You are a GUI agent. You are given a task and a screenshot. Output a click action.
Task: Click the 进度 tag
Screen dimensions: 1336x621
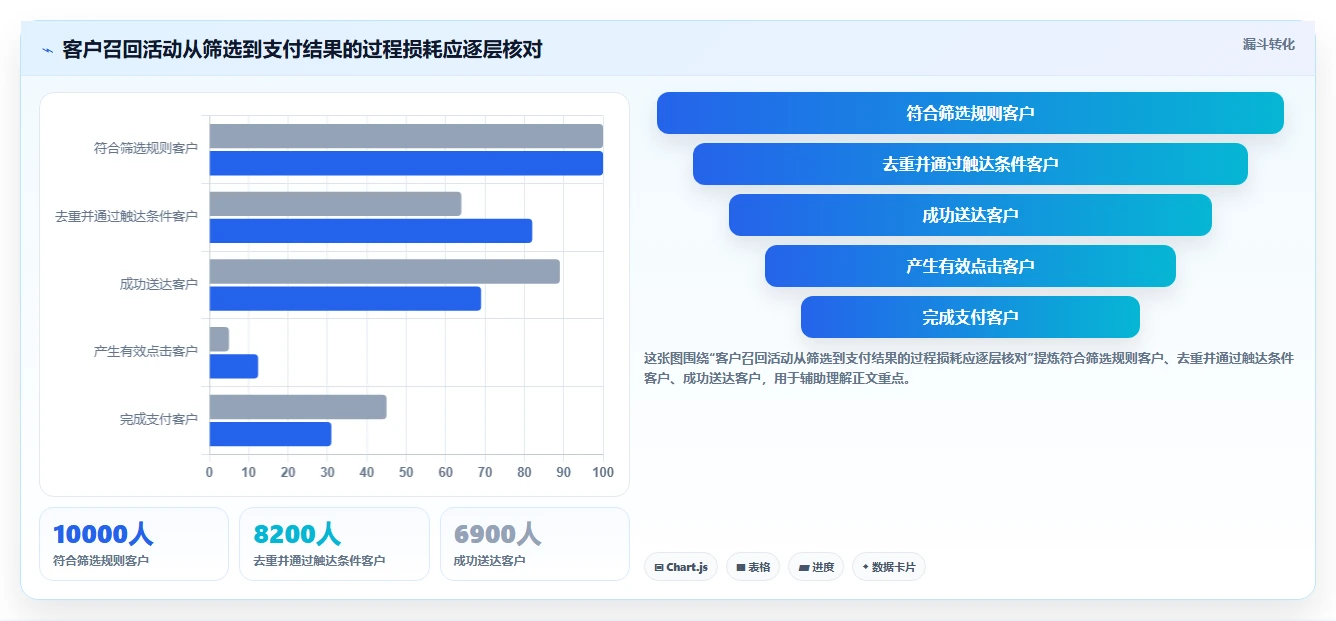click(816, 567)
